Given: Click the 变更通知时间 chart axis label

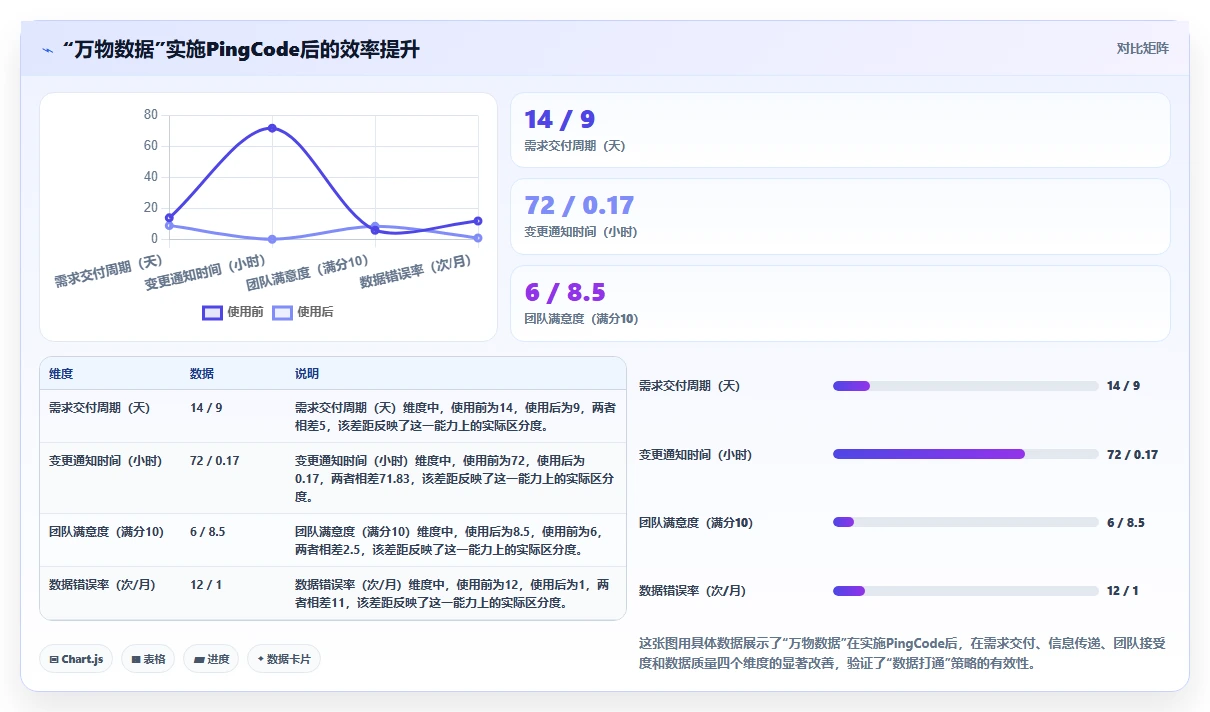Looking at the screenshot, I should pos(205,272).
